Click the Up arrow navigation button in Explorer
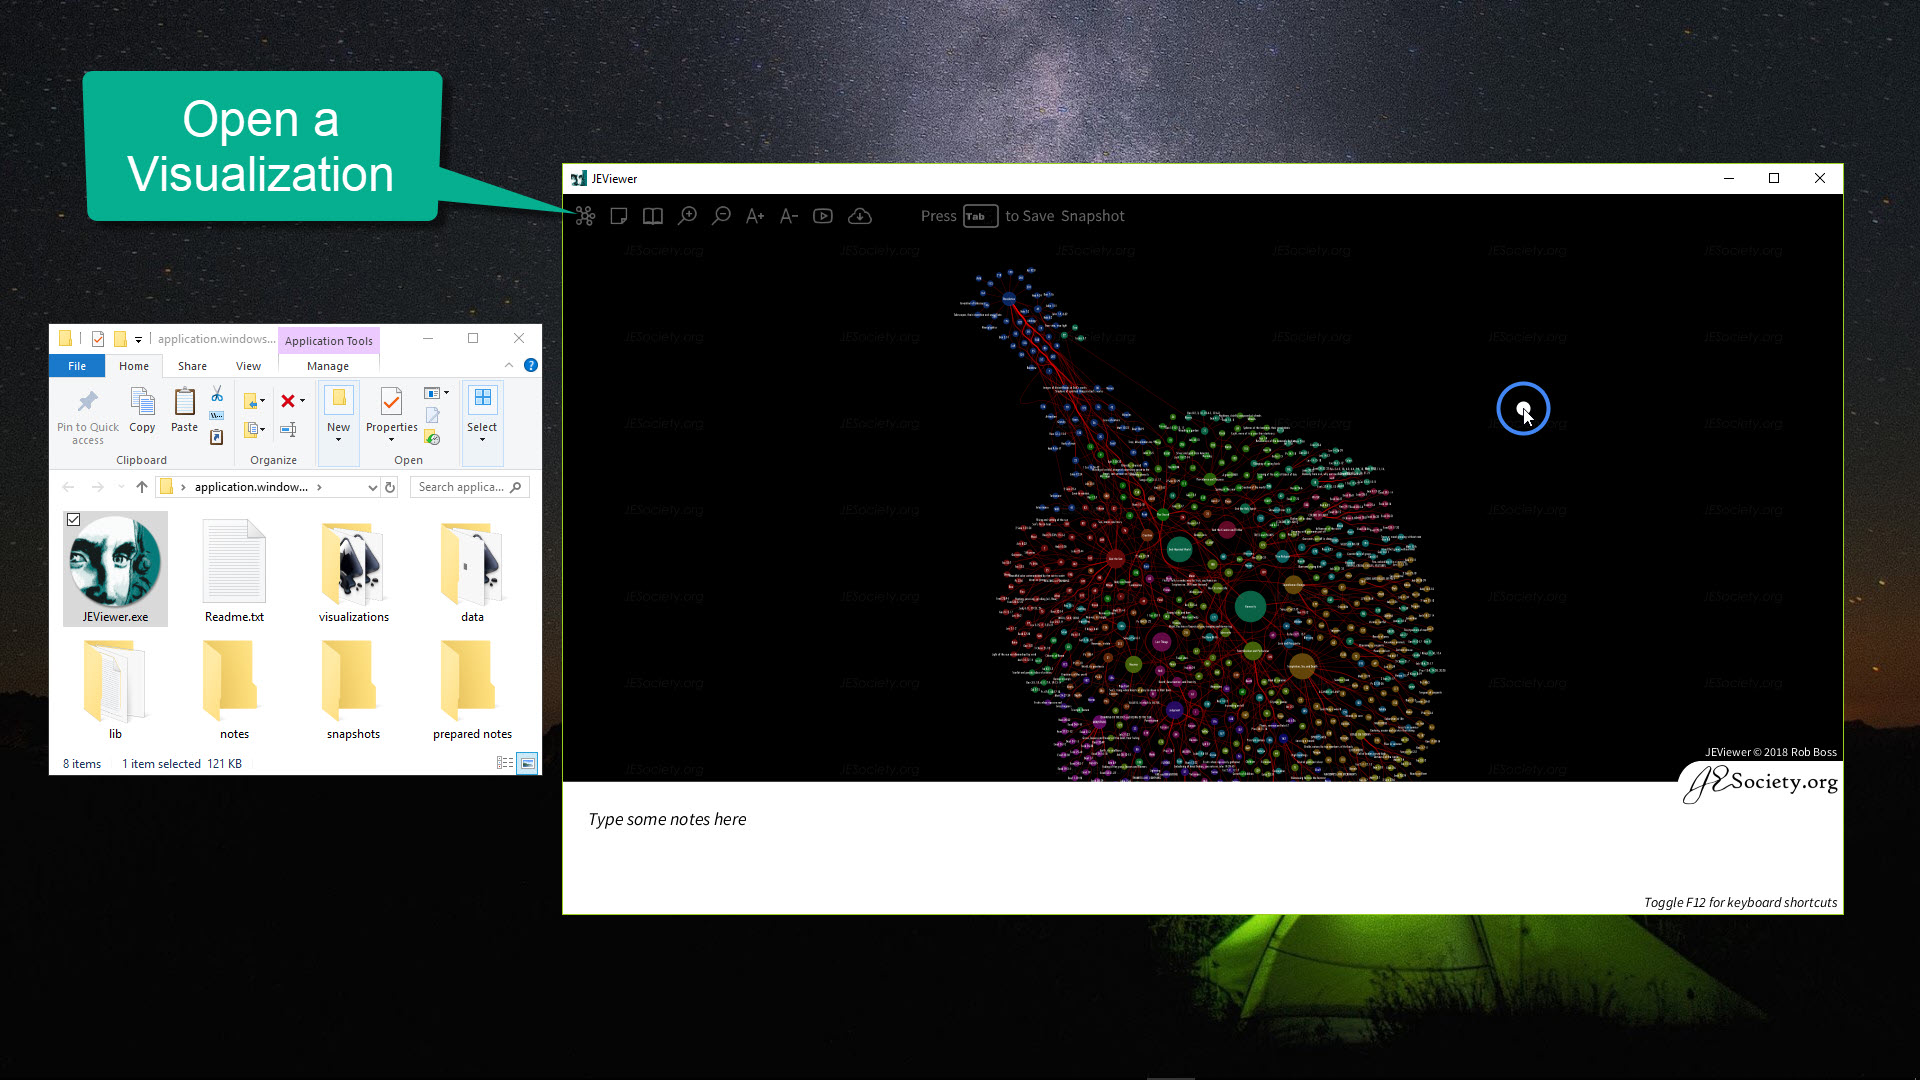1920x1080 pixels. click(x=142, y=487)
